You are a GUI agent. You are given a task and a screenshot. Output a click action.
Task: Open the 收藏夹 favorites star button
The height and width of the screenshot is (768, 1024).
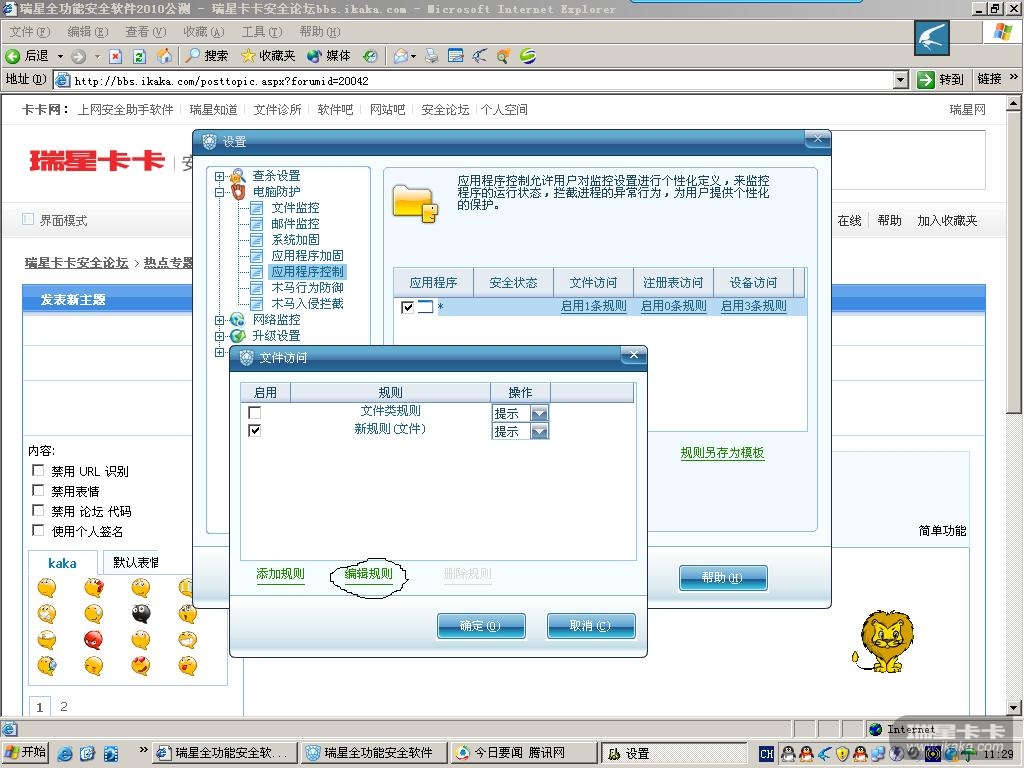(268, 56)
